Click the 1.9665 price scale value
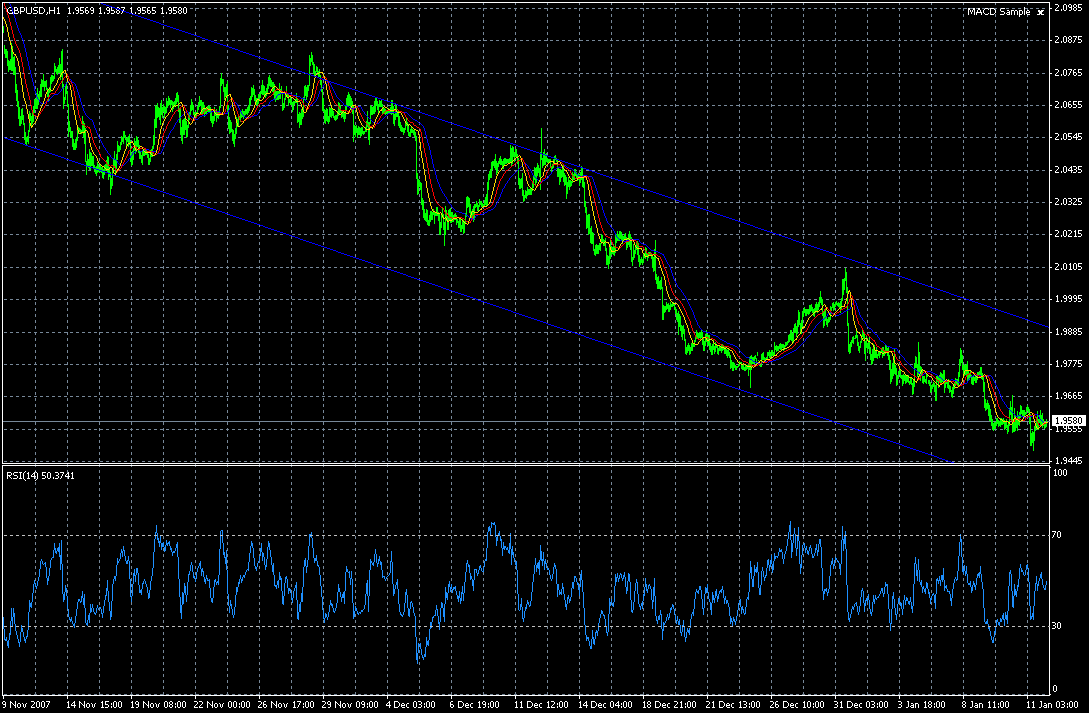1089x713 pixels. point(1068,396)
